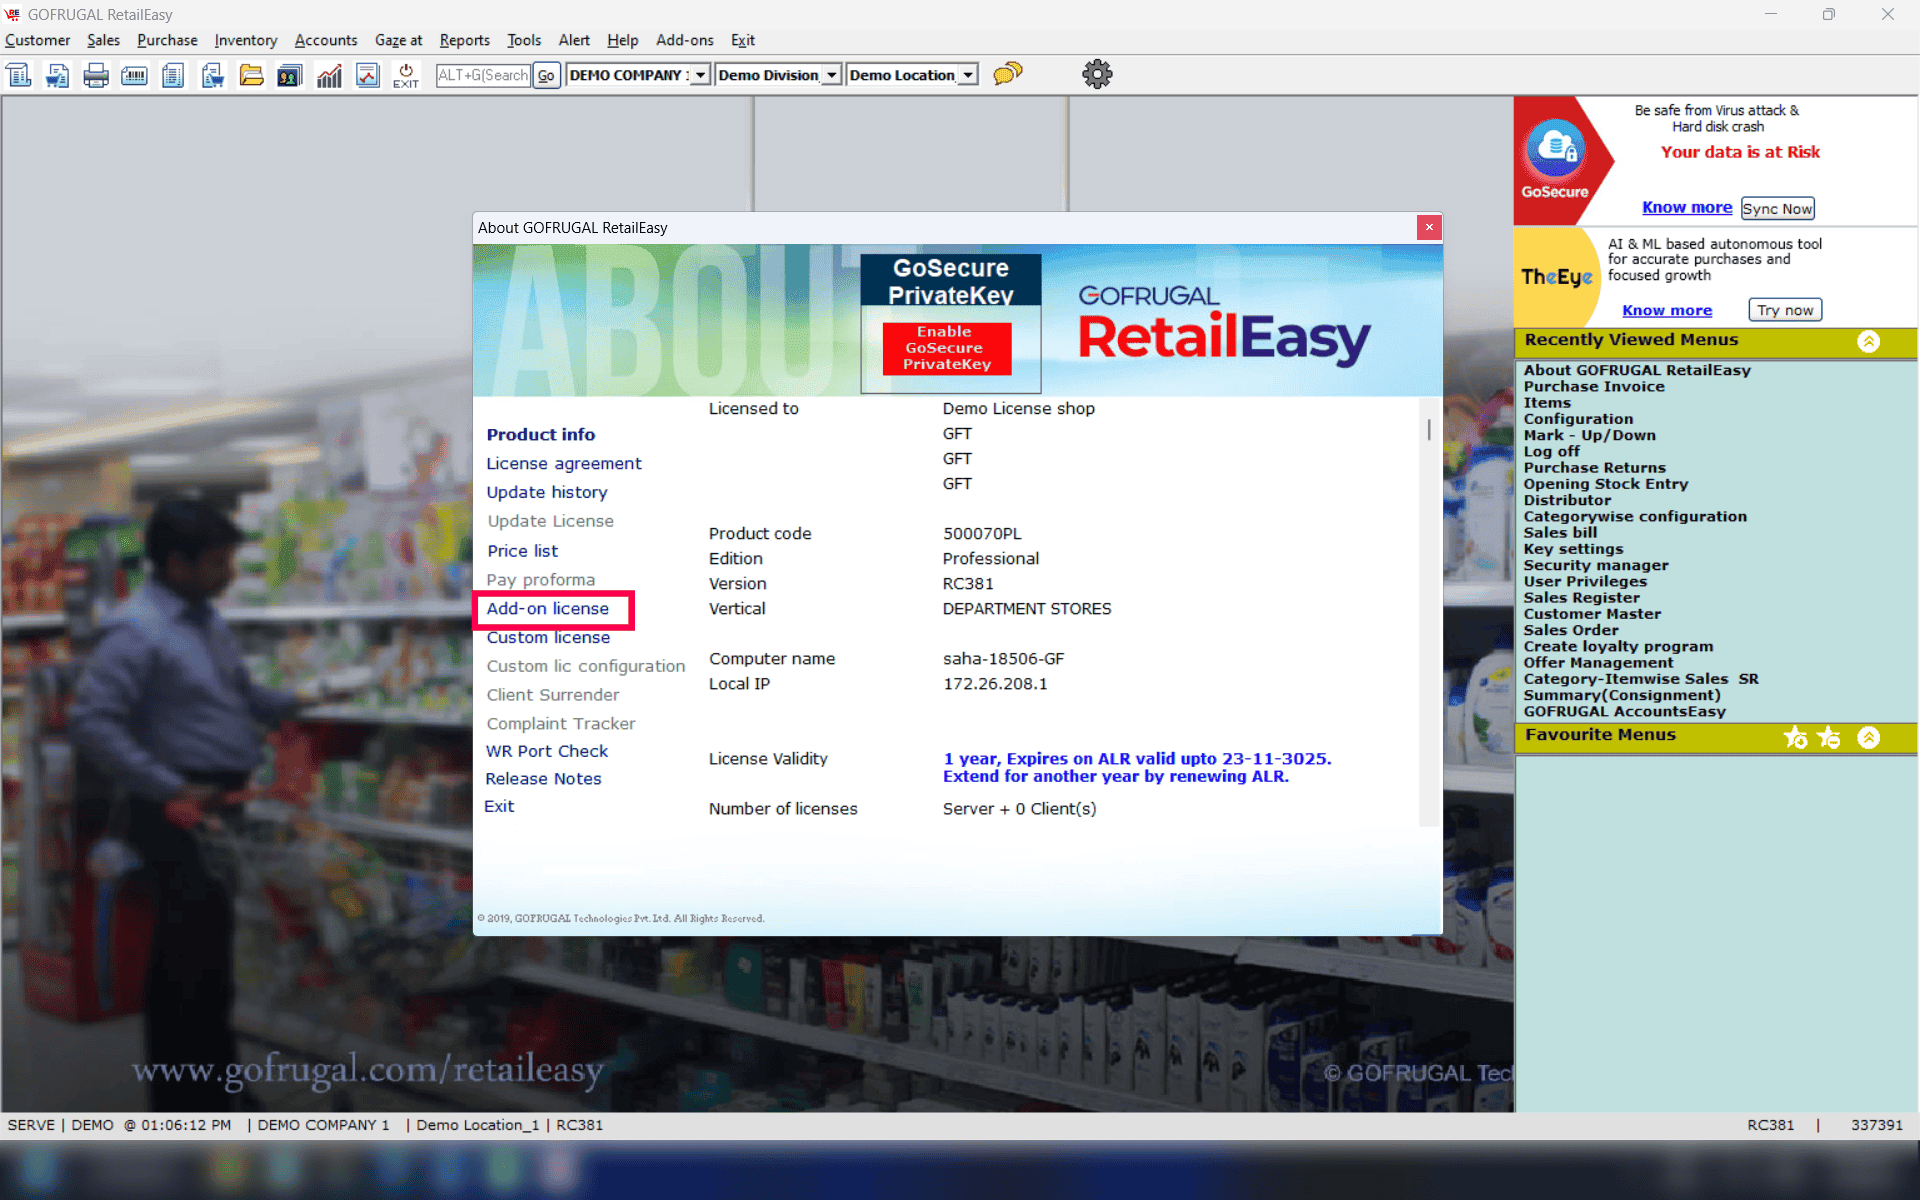The width and height of the screenshot is (1920, 1200).
Task: Open the DEMO COMPANY dropdown
Action: tap(700, 75)
